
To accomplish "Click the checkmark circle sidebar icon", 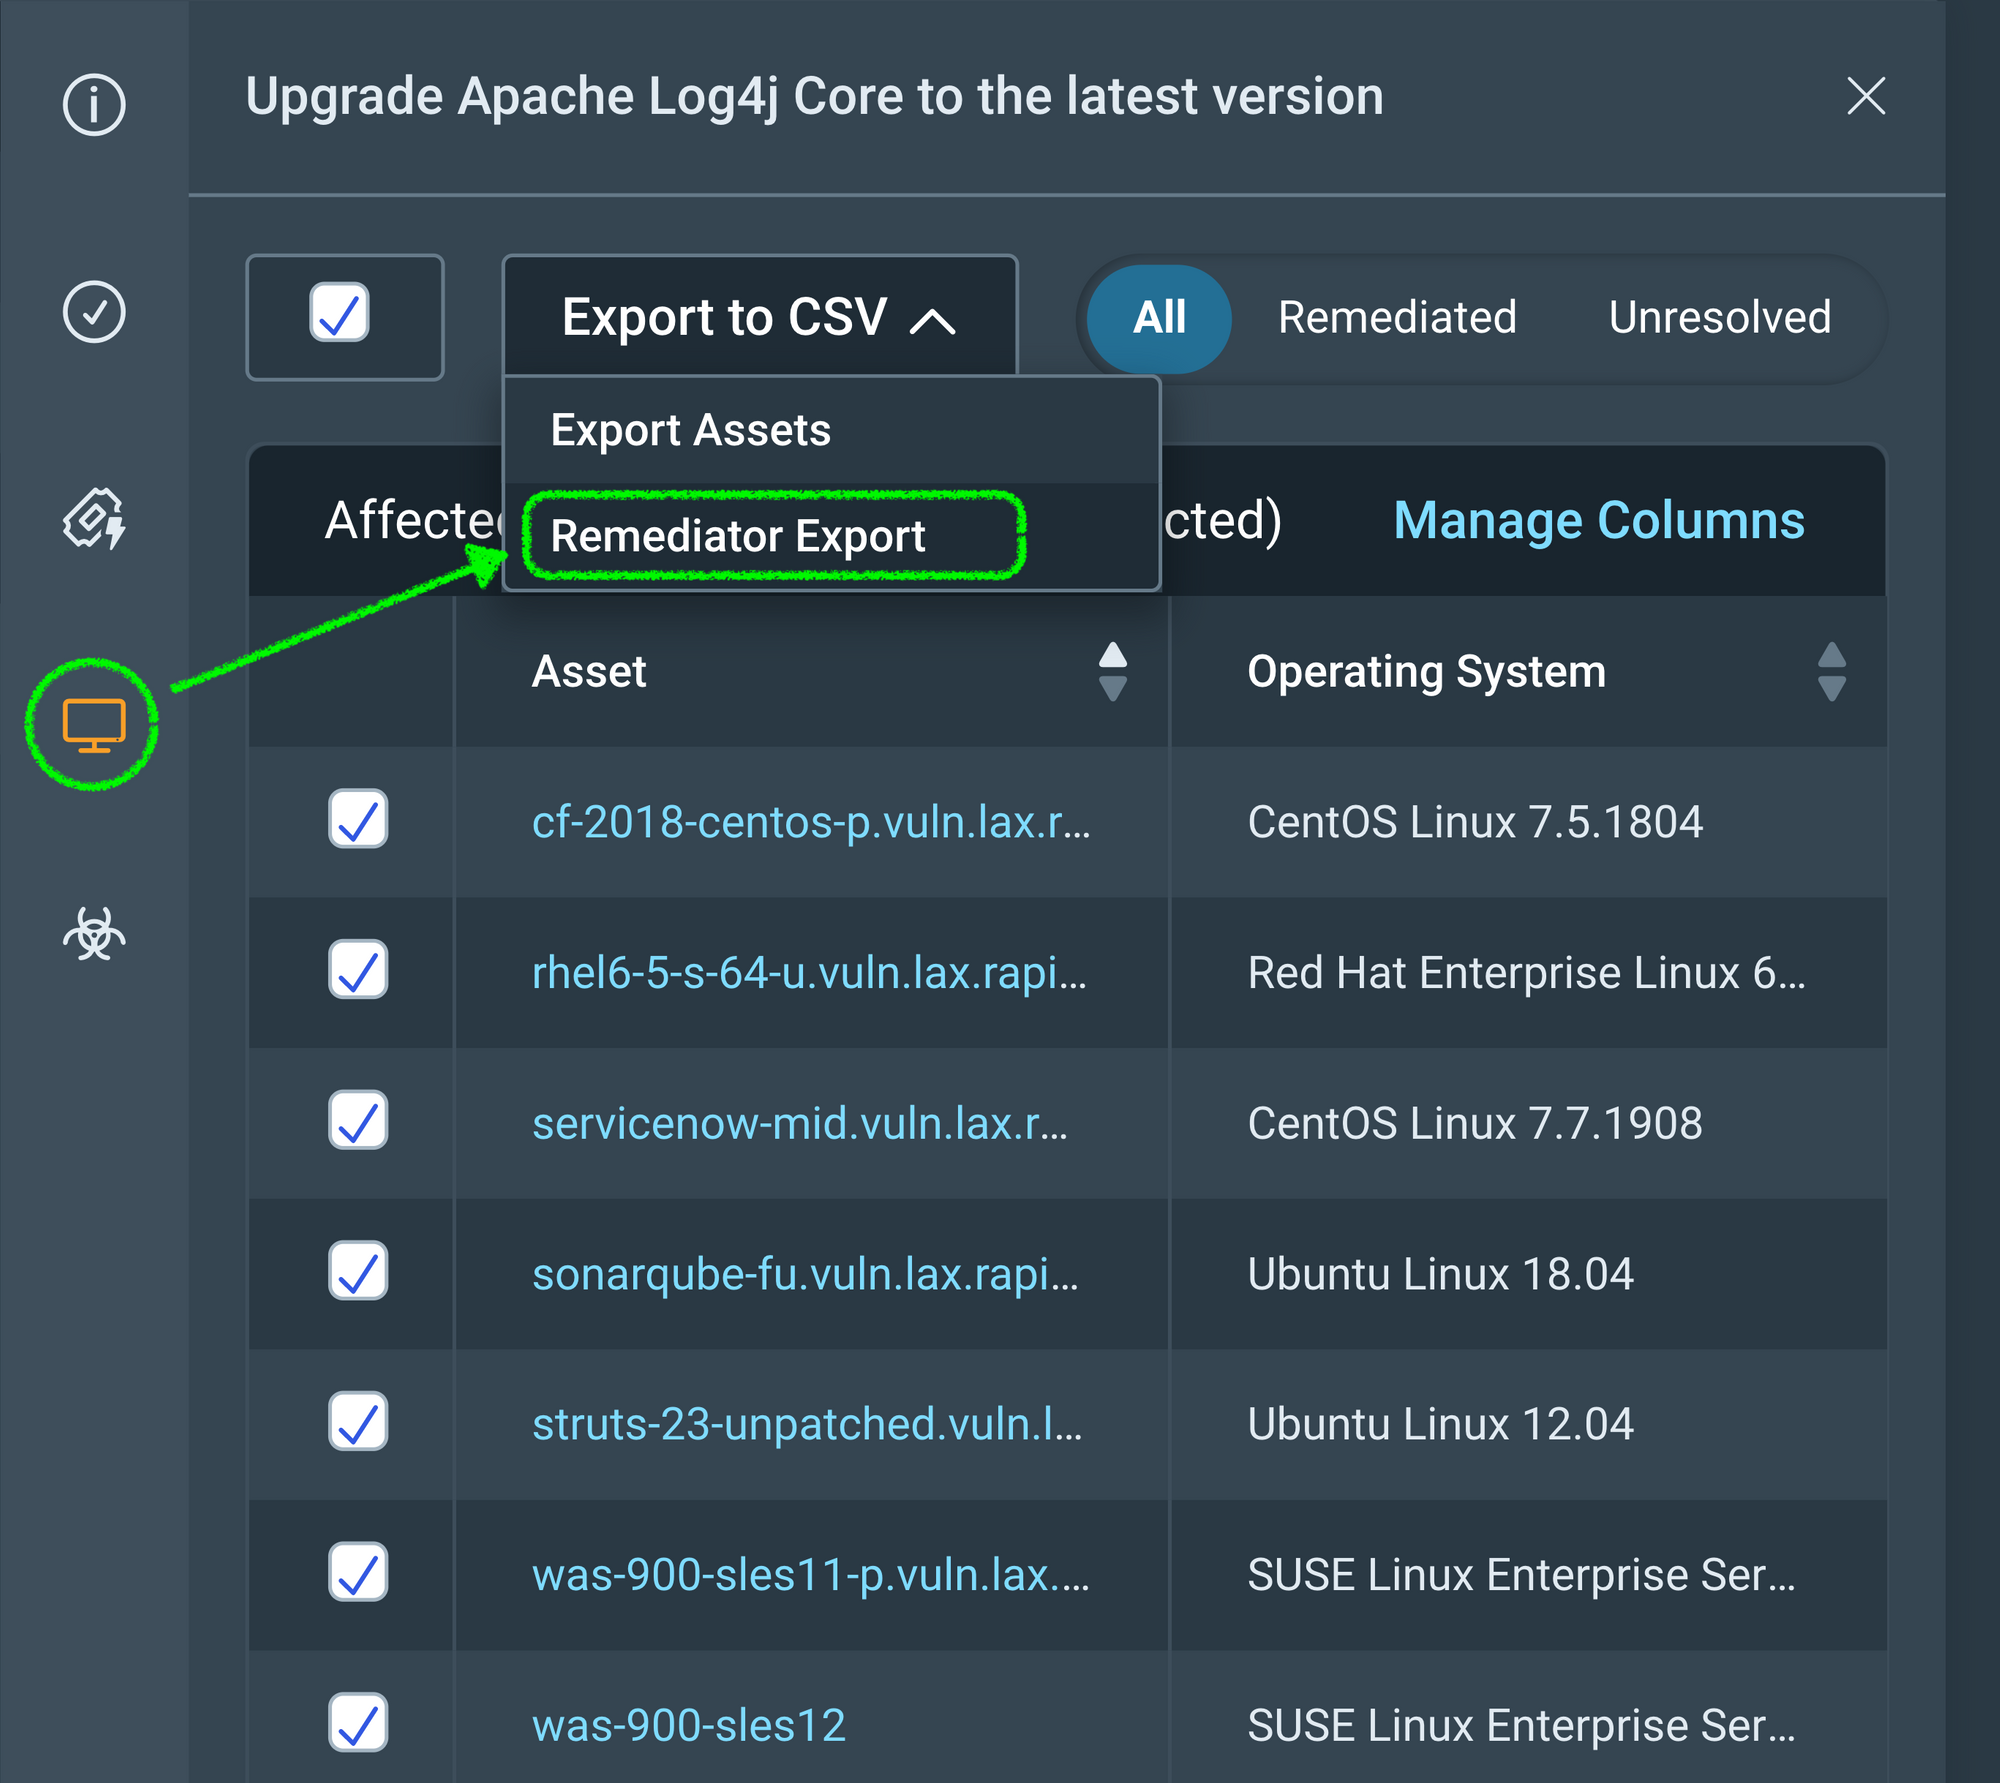I will pos(94,312).
